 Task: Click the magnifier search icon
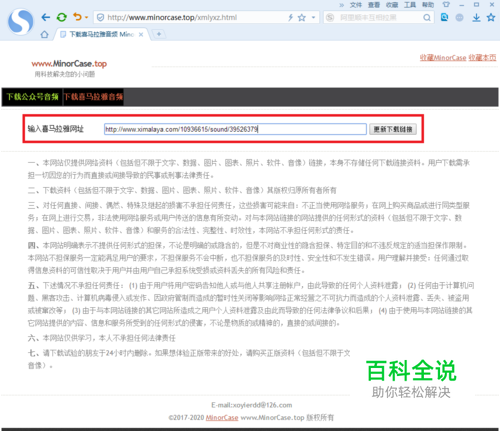[x=427, y=18]
